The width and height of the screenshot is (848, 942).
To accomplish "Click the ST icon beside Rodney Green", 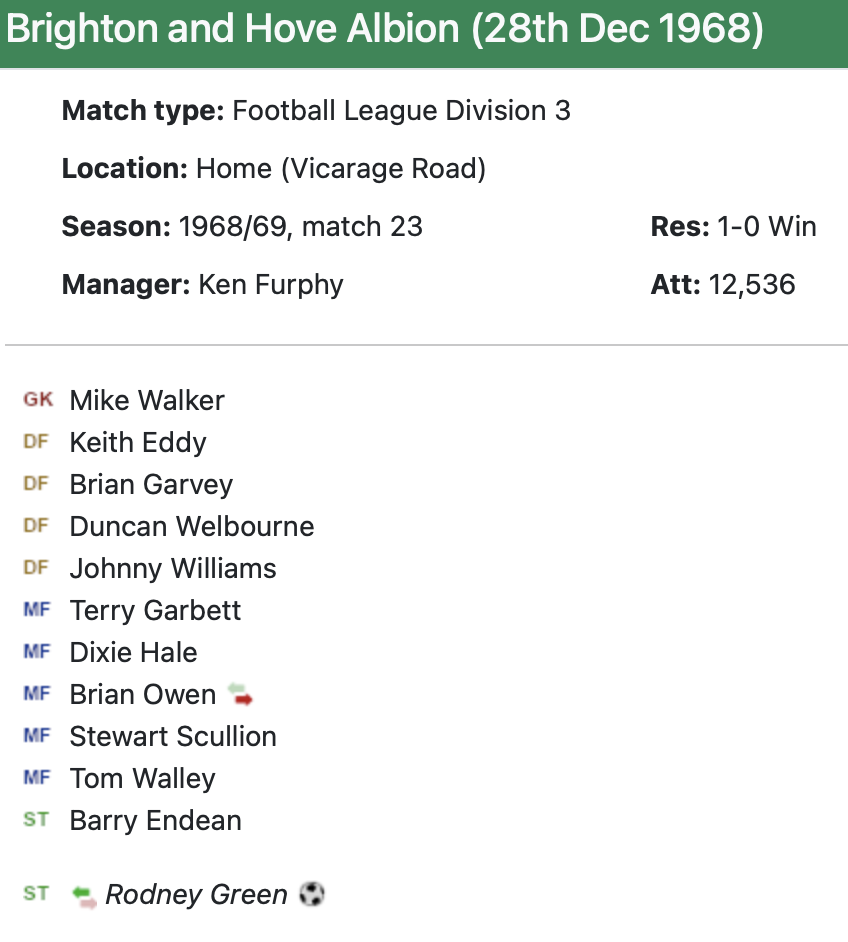I will tap(36, 894).
